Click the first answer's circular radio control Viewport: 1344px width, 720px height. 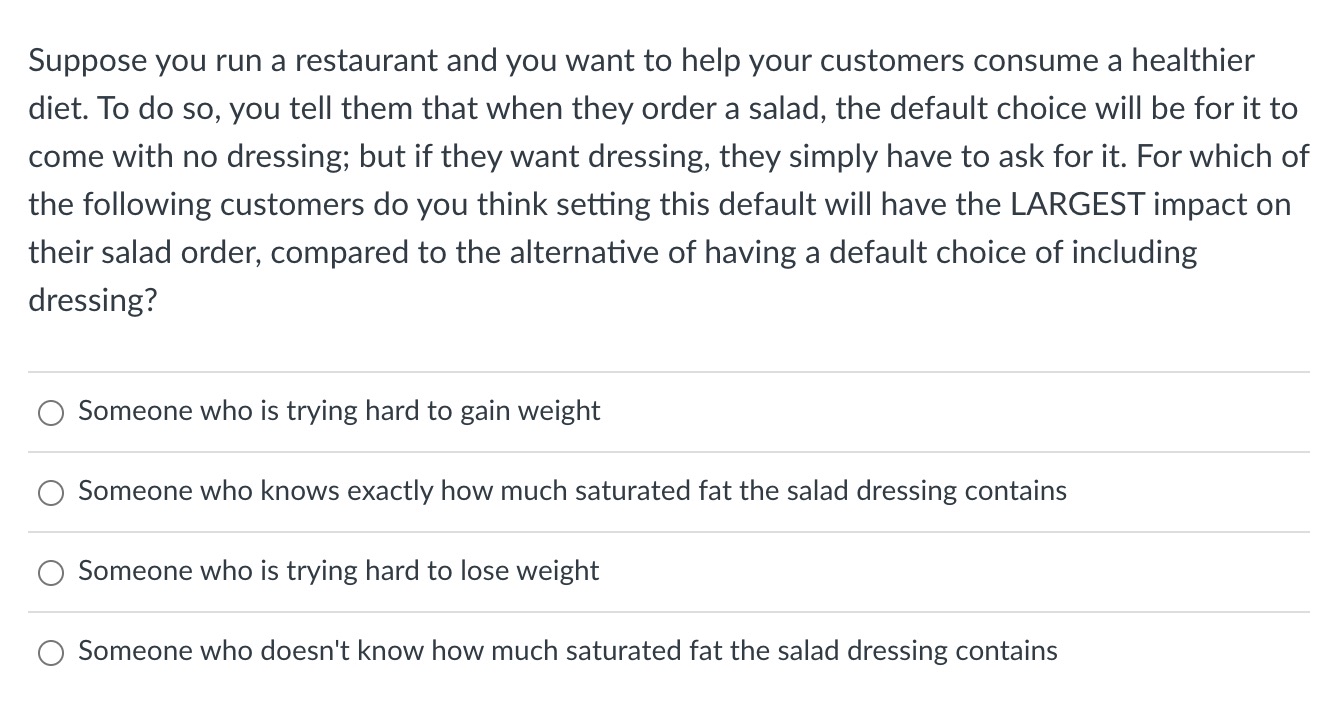51,411
